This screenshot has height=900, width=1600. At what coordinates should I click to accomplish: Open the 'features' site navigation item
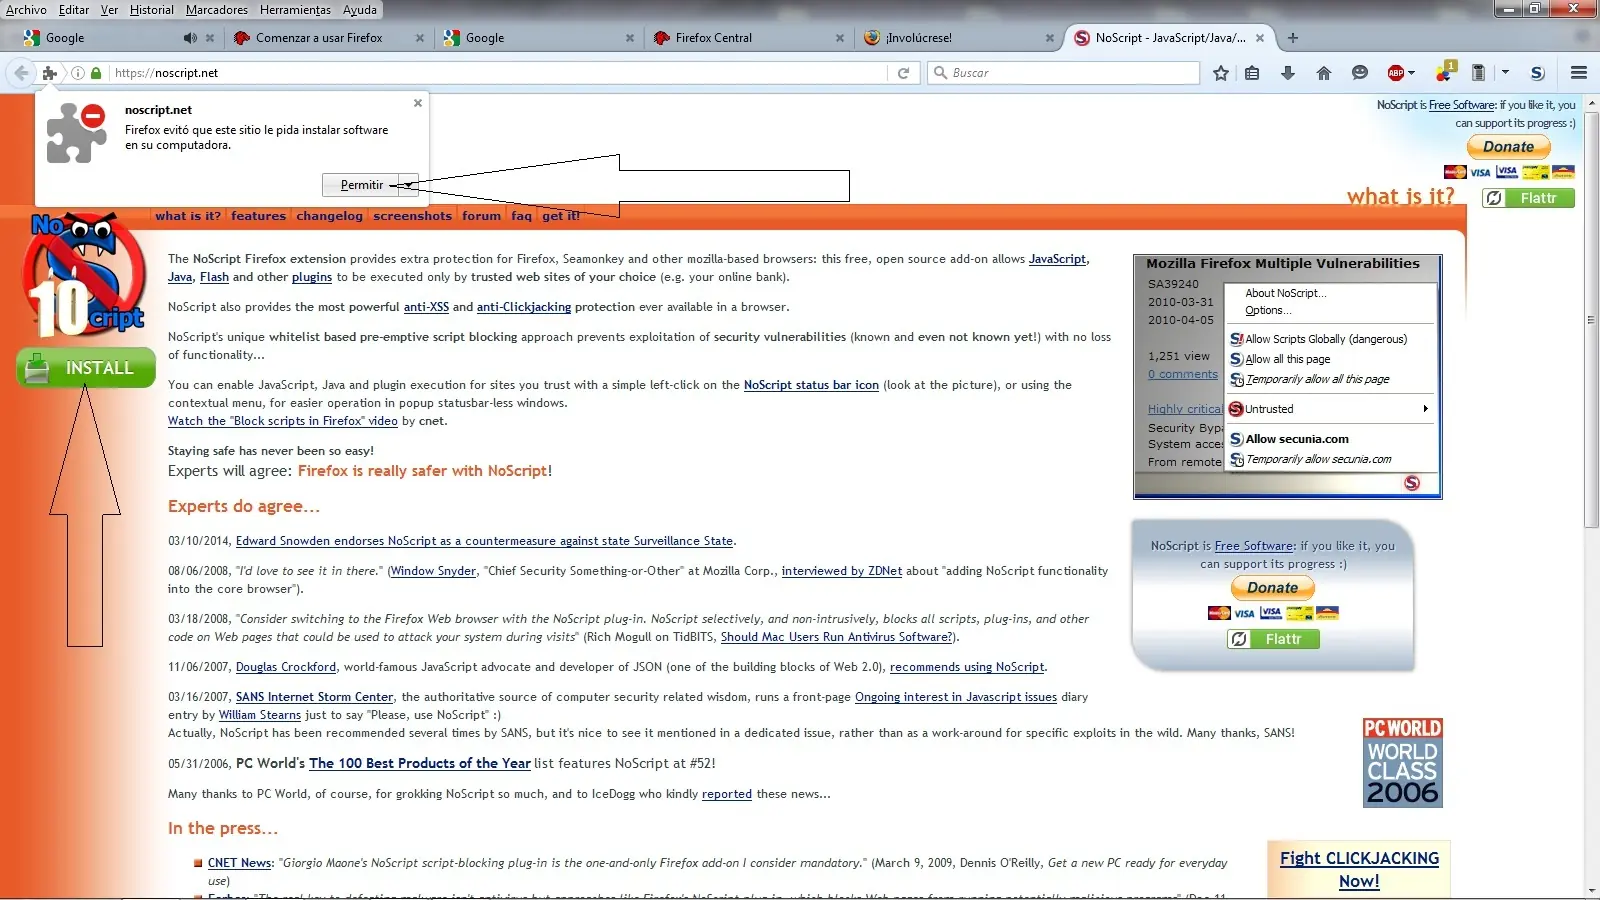coord(258,216)
